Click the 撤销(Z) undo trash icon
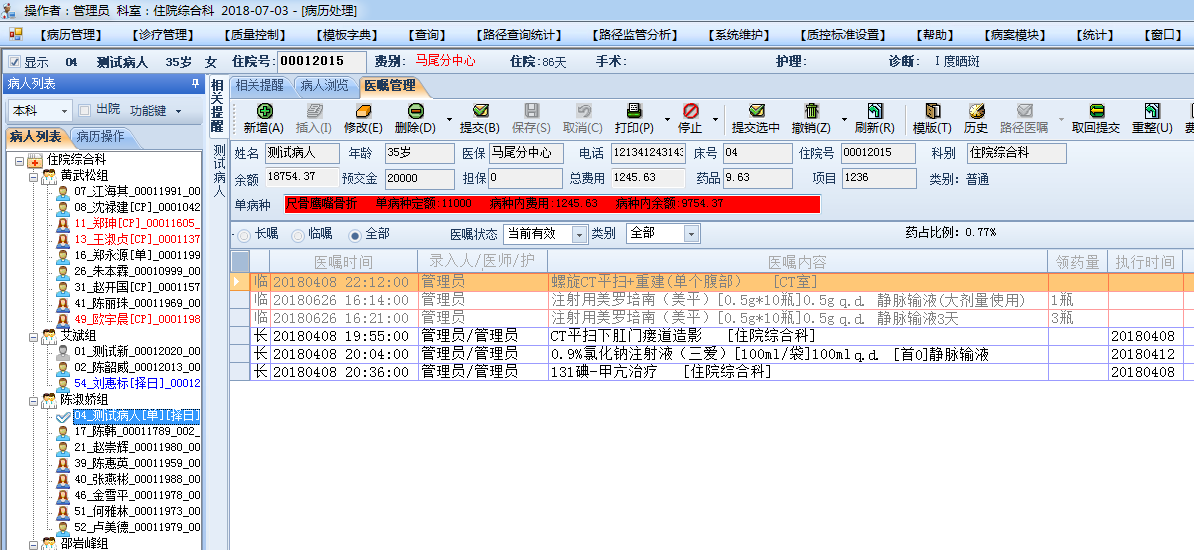 pos(811,111)
